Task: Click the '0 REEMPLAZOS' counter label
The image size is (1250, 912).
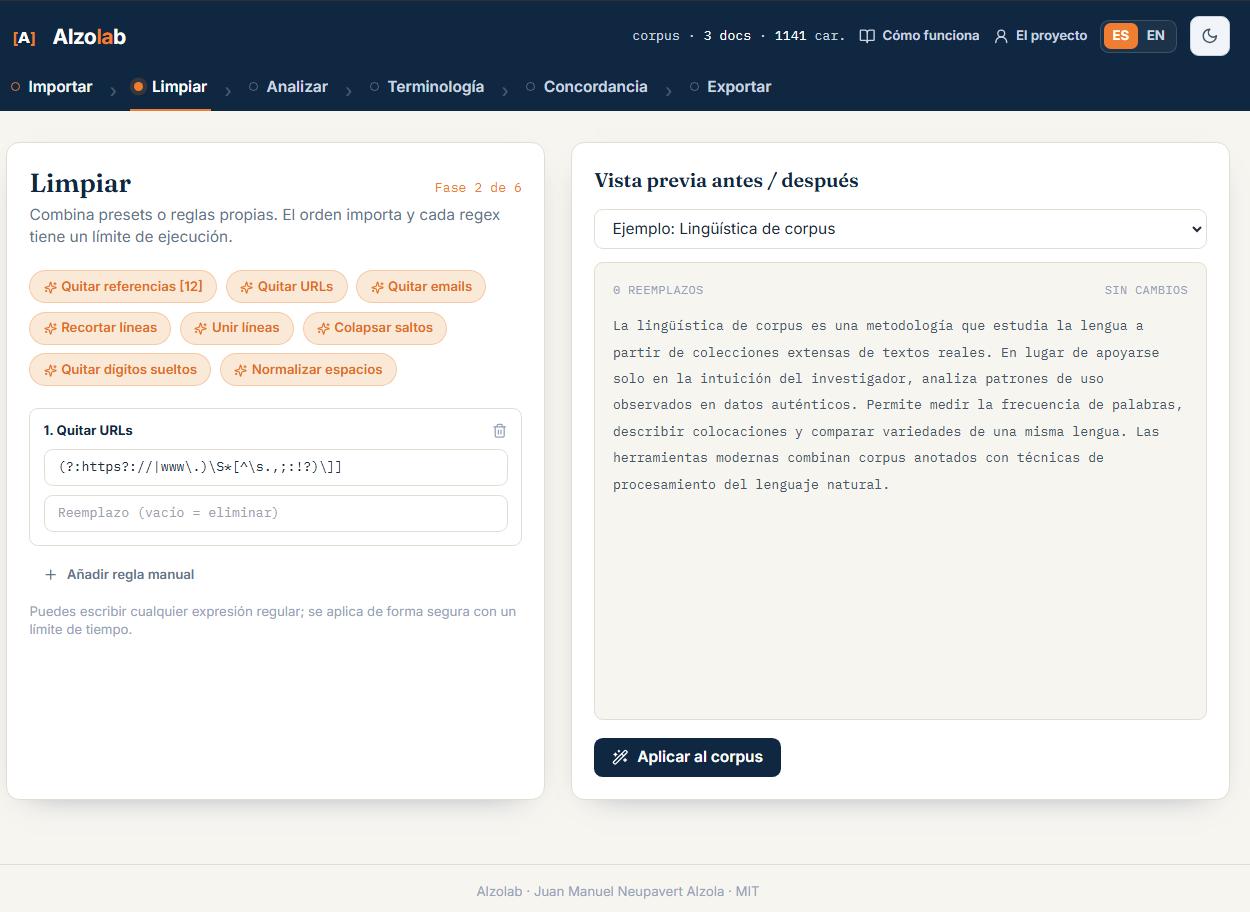Action: point(658,291)
